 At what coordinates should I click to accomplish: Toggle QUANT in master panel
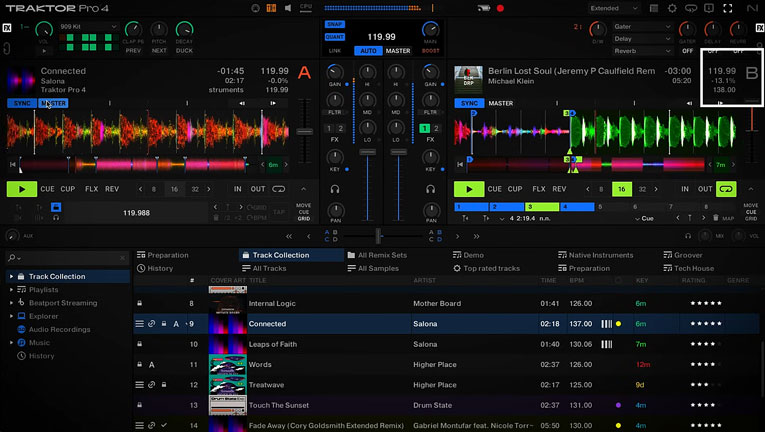tap(335, 37)
